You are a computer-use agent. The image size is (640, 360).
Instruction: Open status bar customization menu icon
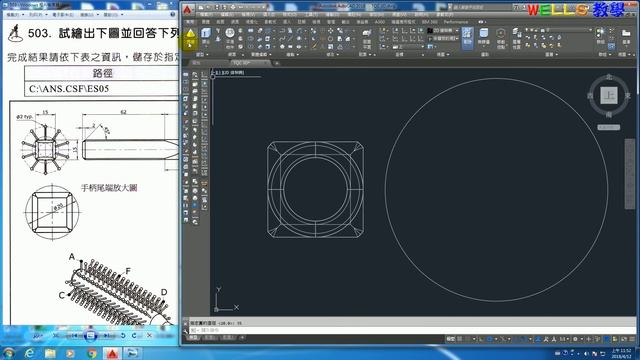[633, 339]
